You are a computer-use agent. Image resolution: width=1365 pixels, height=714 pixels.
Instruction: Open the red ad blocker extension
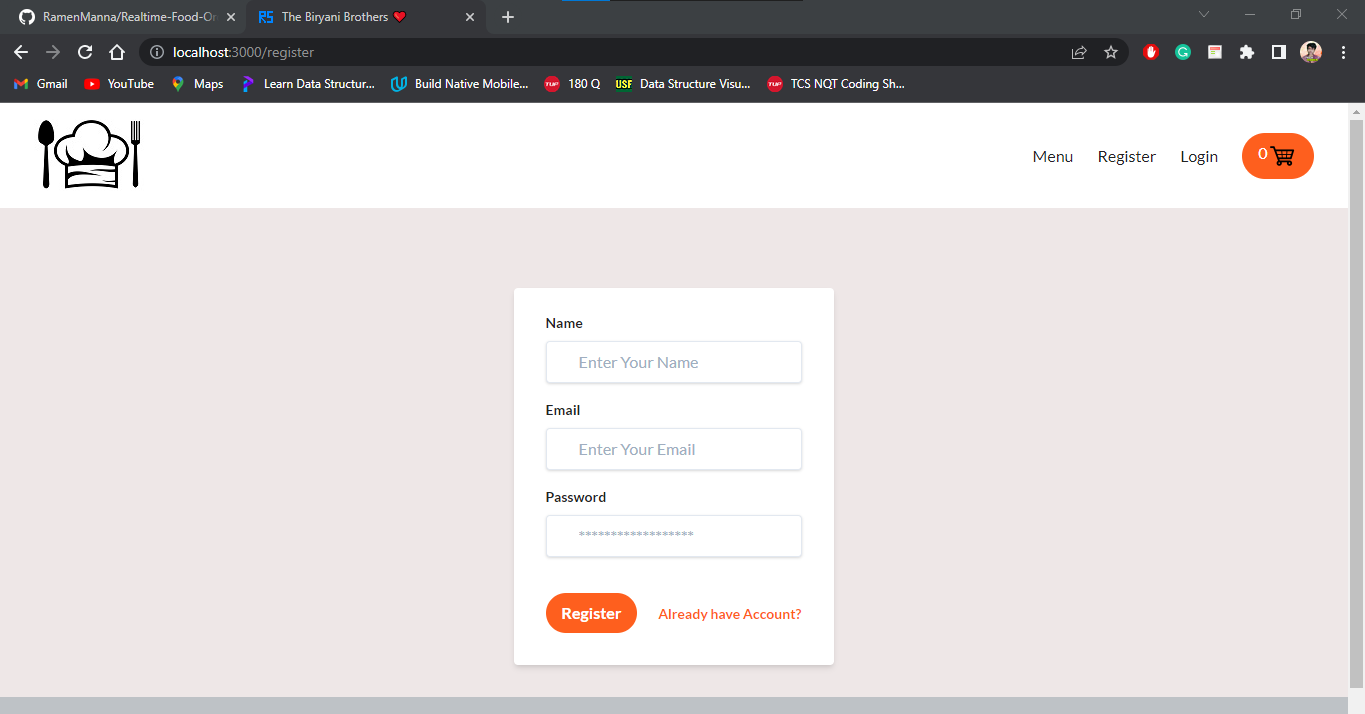(1151, 52)
